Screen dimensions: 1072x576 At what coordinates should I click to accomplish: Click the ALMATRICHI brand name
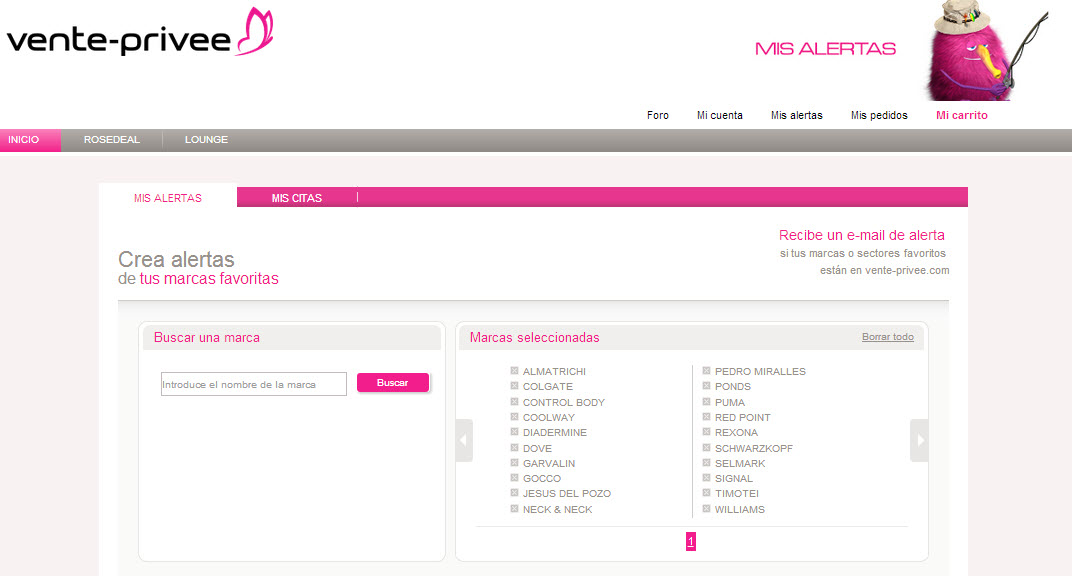(554, 372)
